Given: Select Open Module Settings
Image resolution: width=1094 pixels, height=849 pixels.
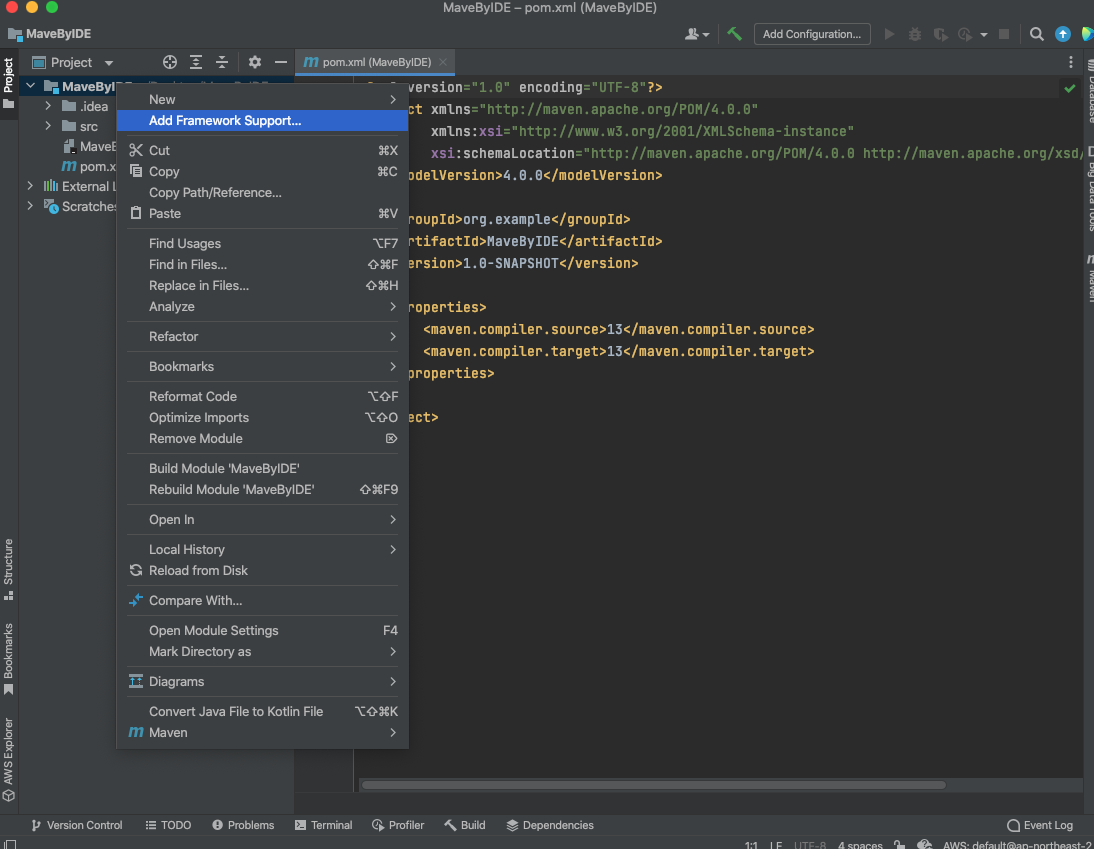Looking at the screenshot, I should pos(262,631).
